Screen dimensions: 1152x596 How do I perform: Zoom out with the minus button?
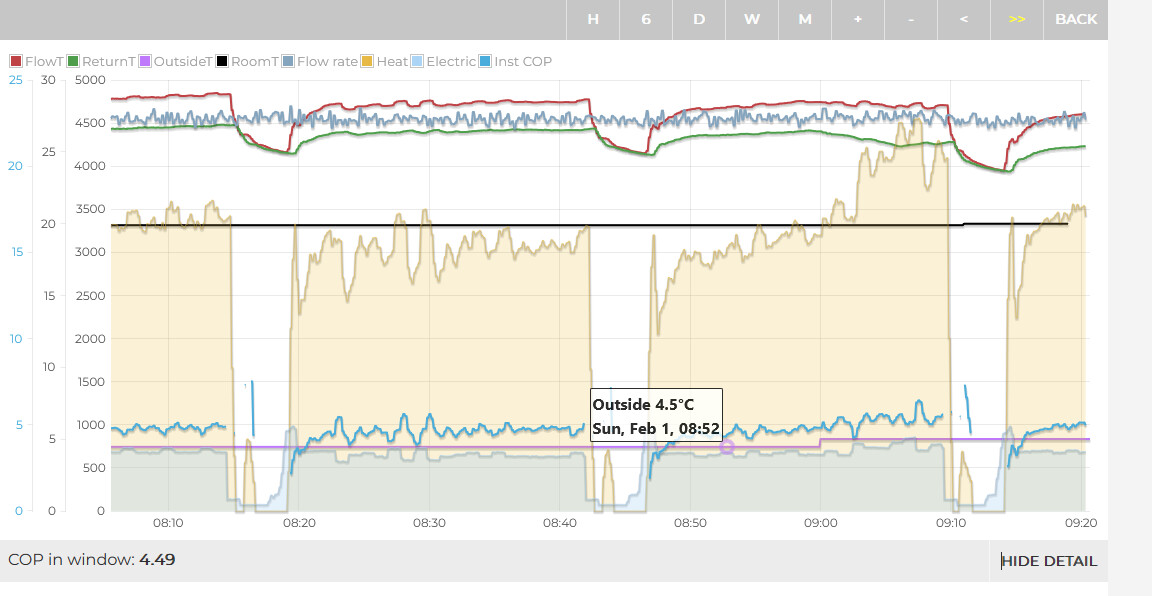[x=911, y=19]
